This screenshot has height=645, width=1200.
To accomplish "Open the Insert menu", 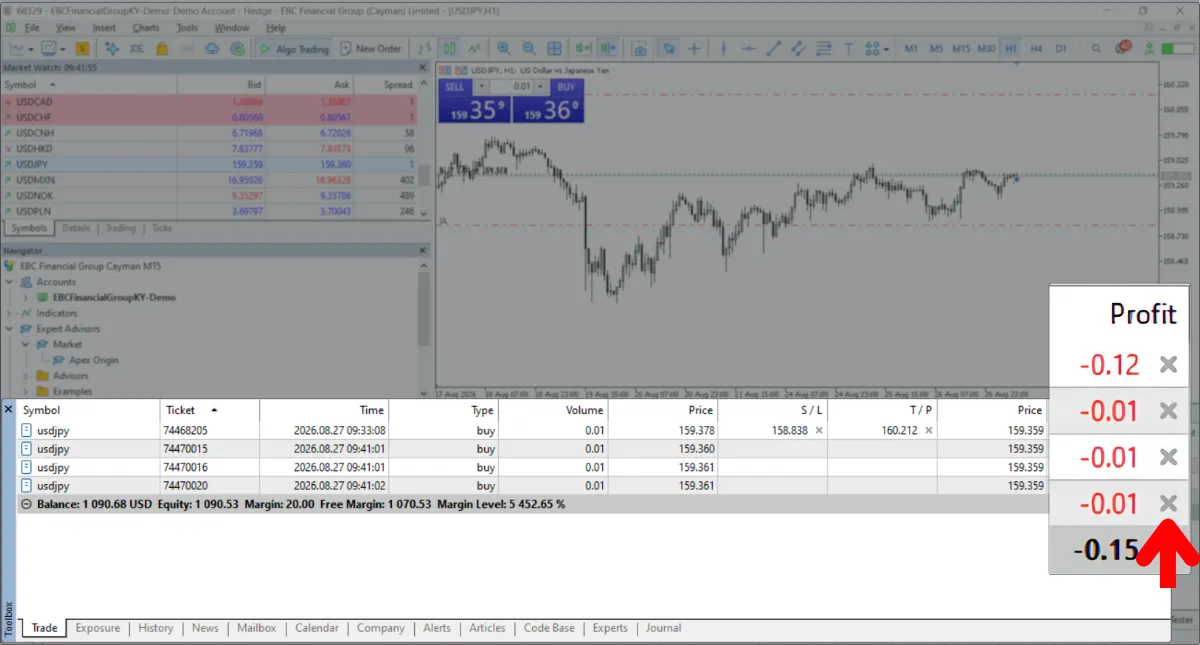I will [104, 28].
